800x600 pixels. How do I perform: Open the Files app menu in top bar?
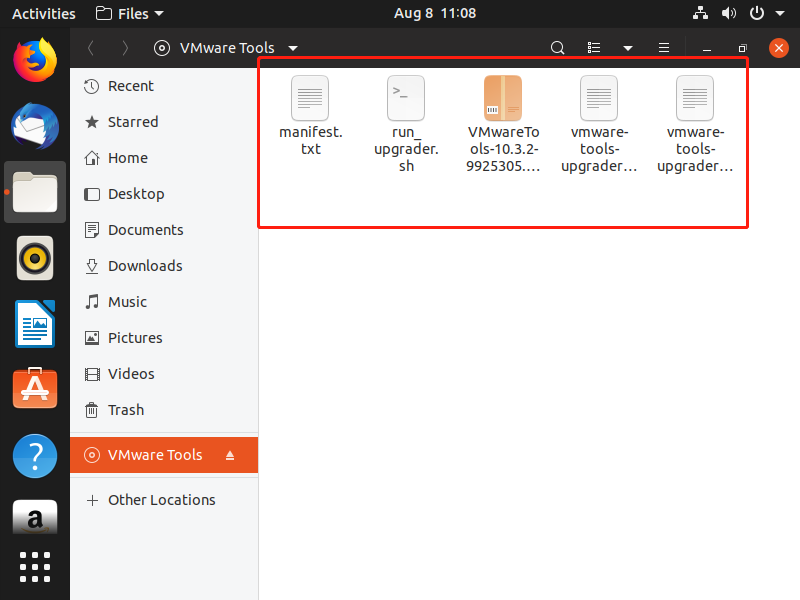click(130, 14)
